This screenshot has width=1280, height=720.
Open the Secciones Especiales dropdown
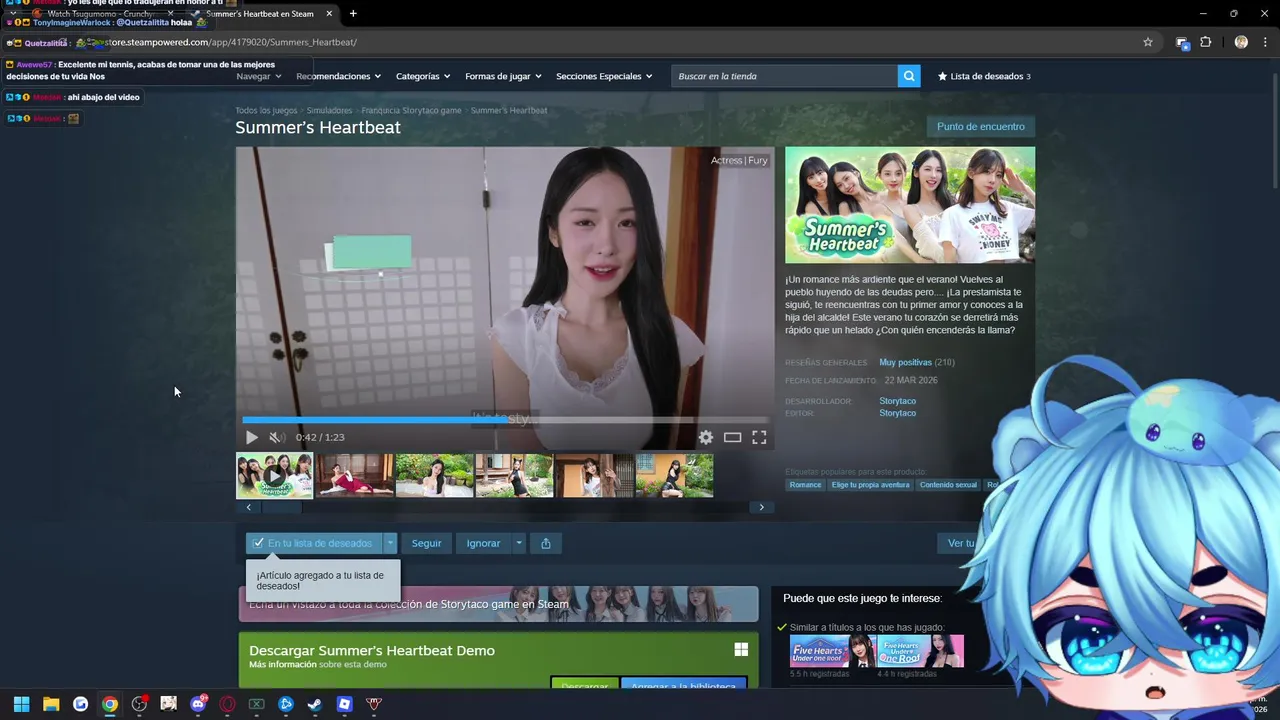click(604, 76)
